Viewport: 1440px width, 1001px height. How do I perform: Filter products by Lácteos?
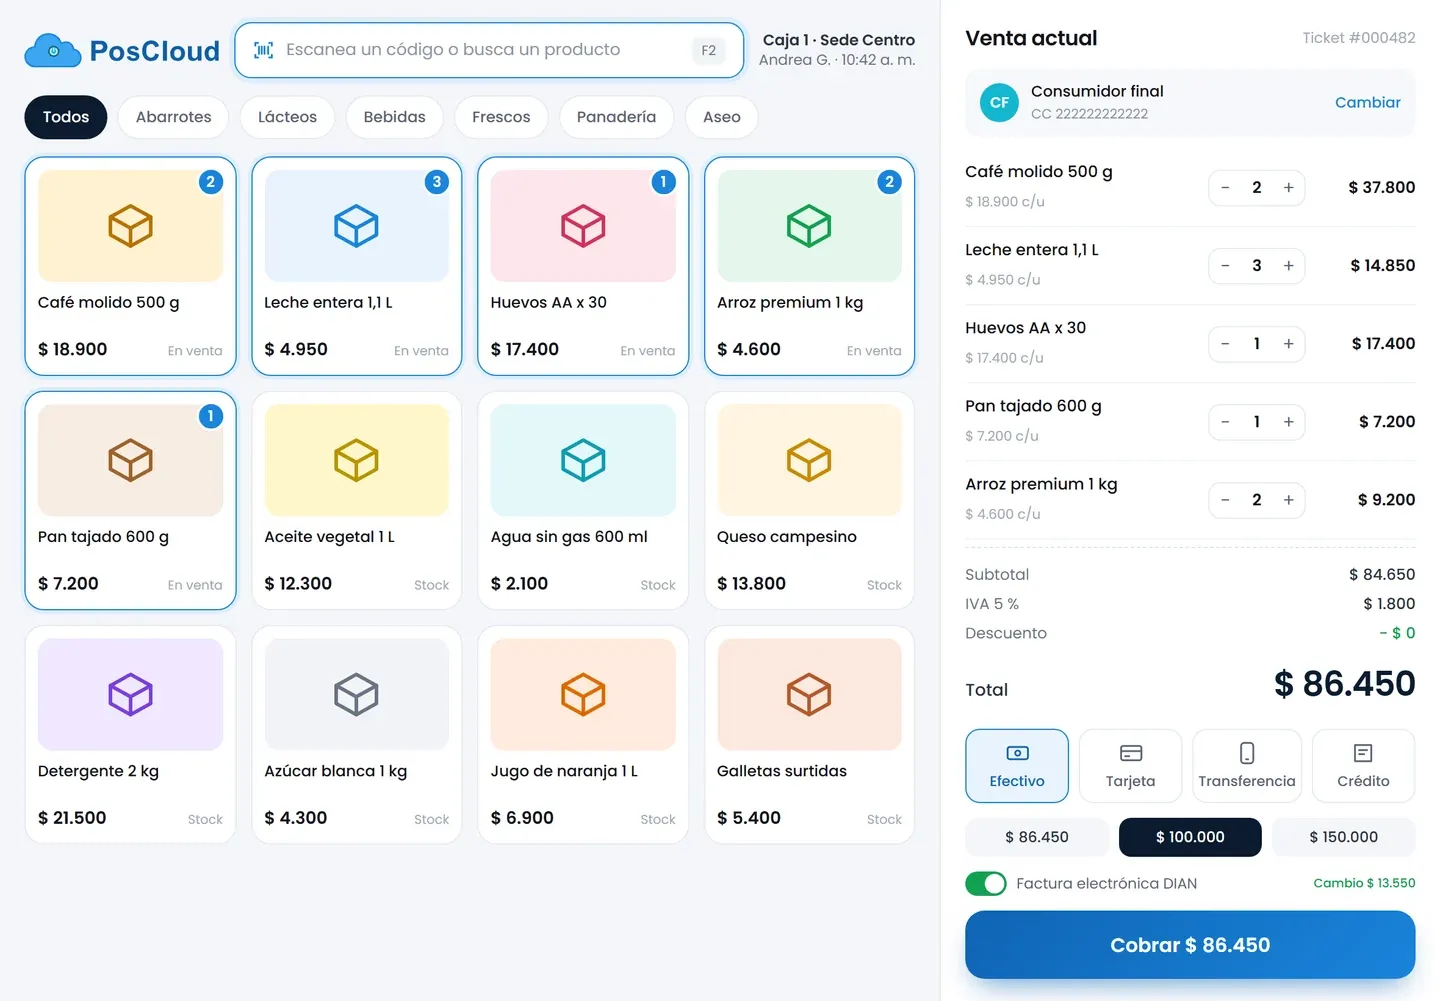287,117
